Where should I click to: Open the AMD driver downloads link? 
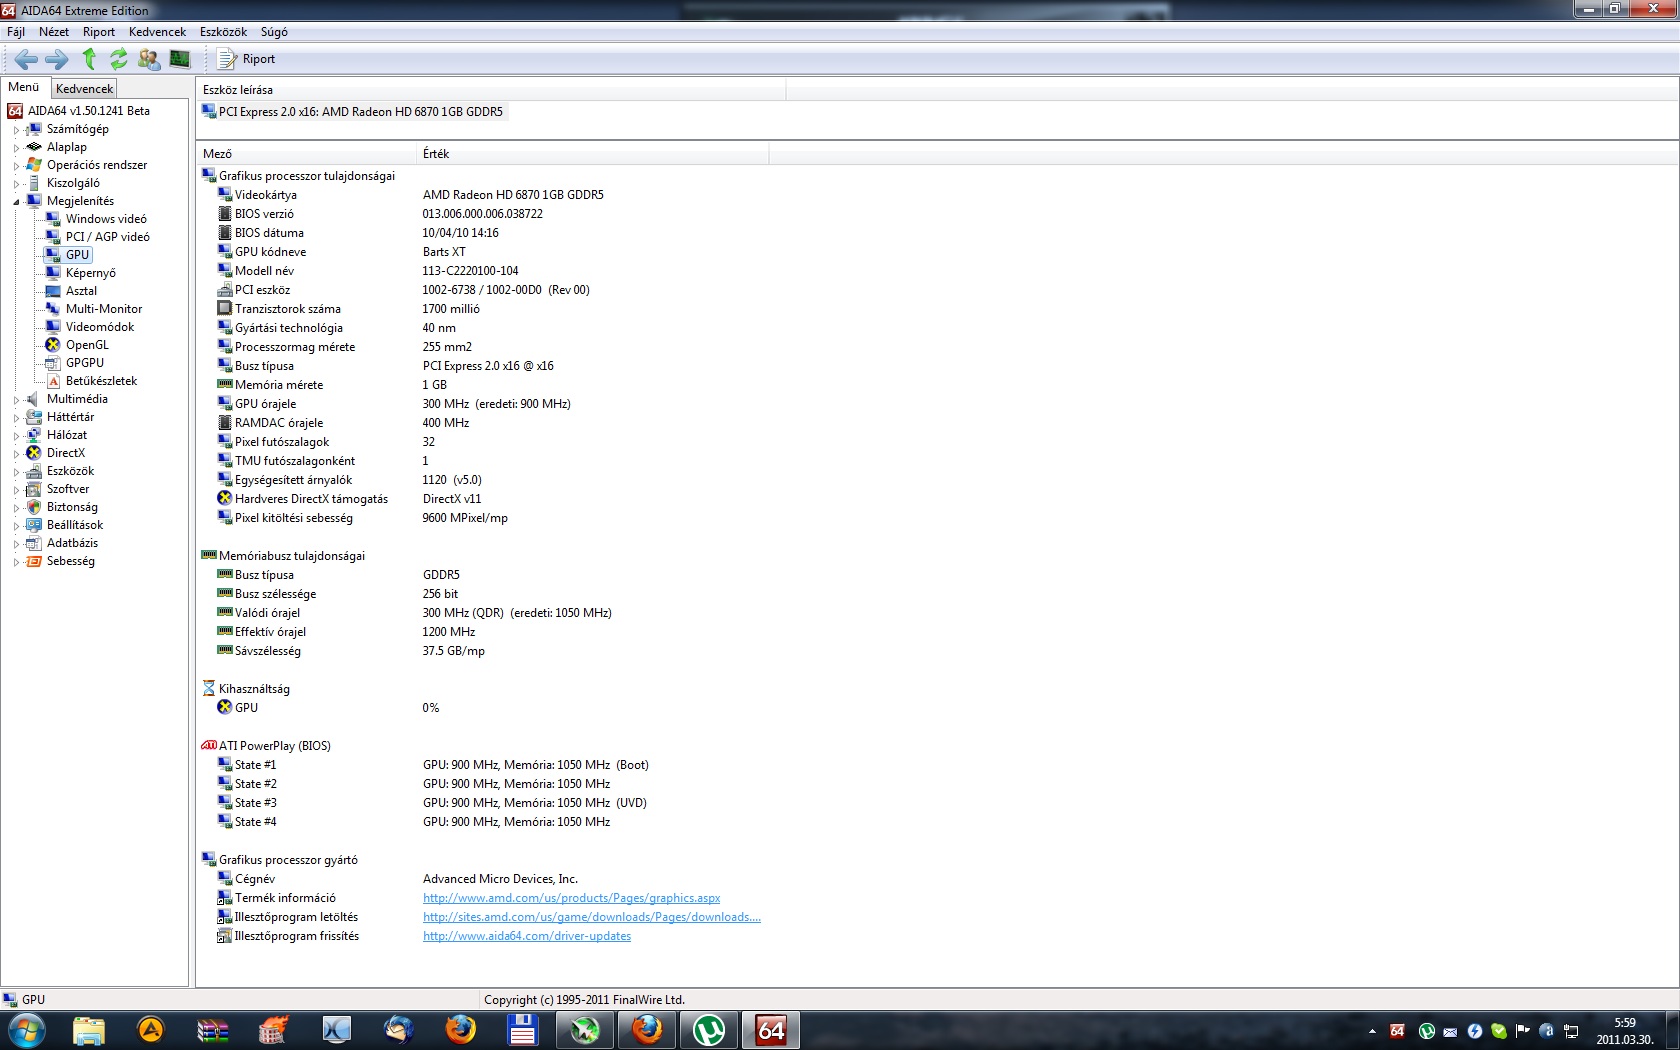[591, 917]
